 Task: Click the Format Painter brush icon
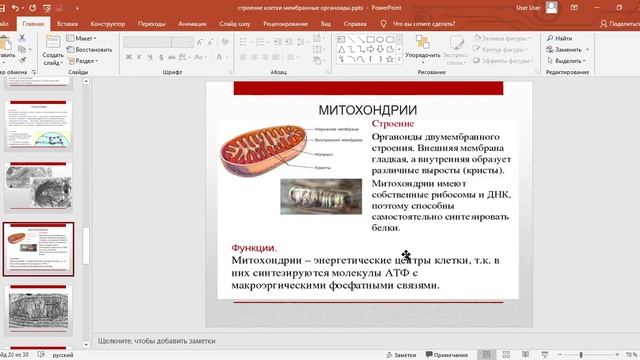22,60
